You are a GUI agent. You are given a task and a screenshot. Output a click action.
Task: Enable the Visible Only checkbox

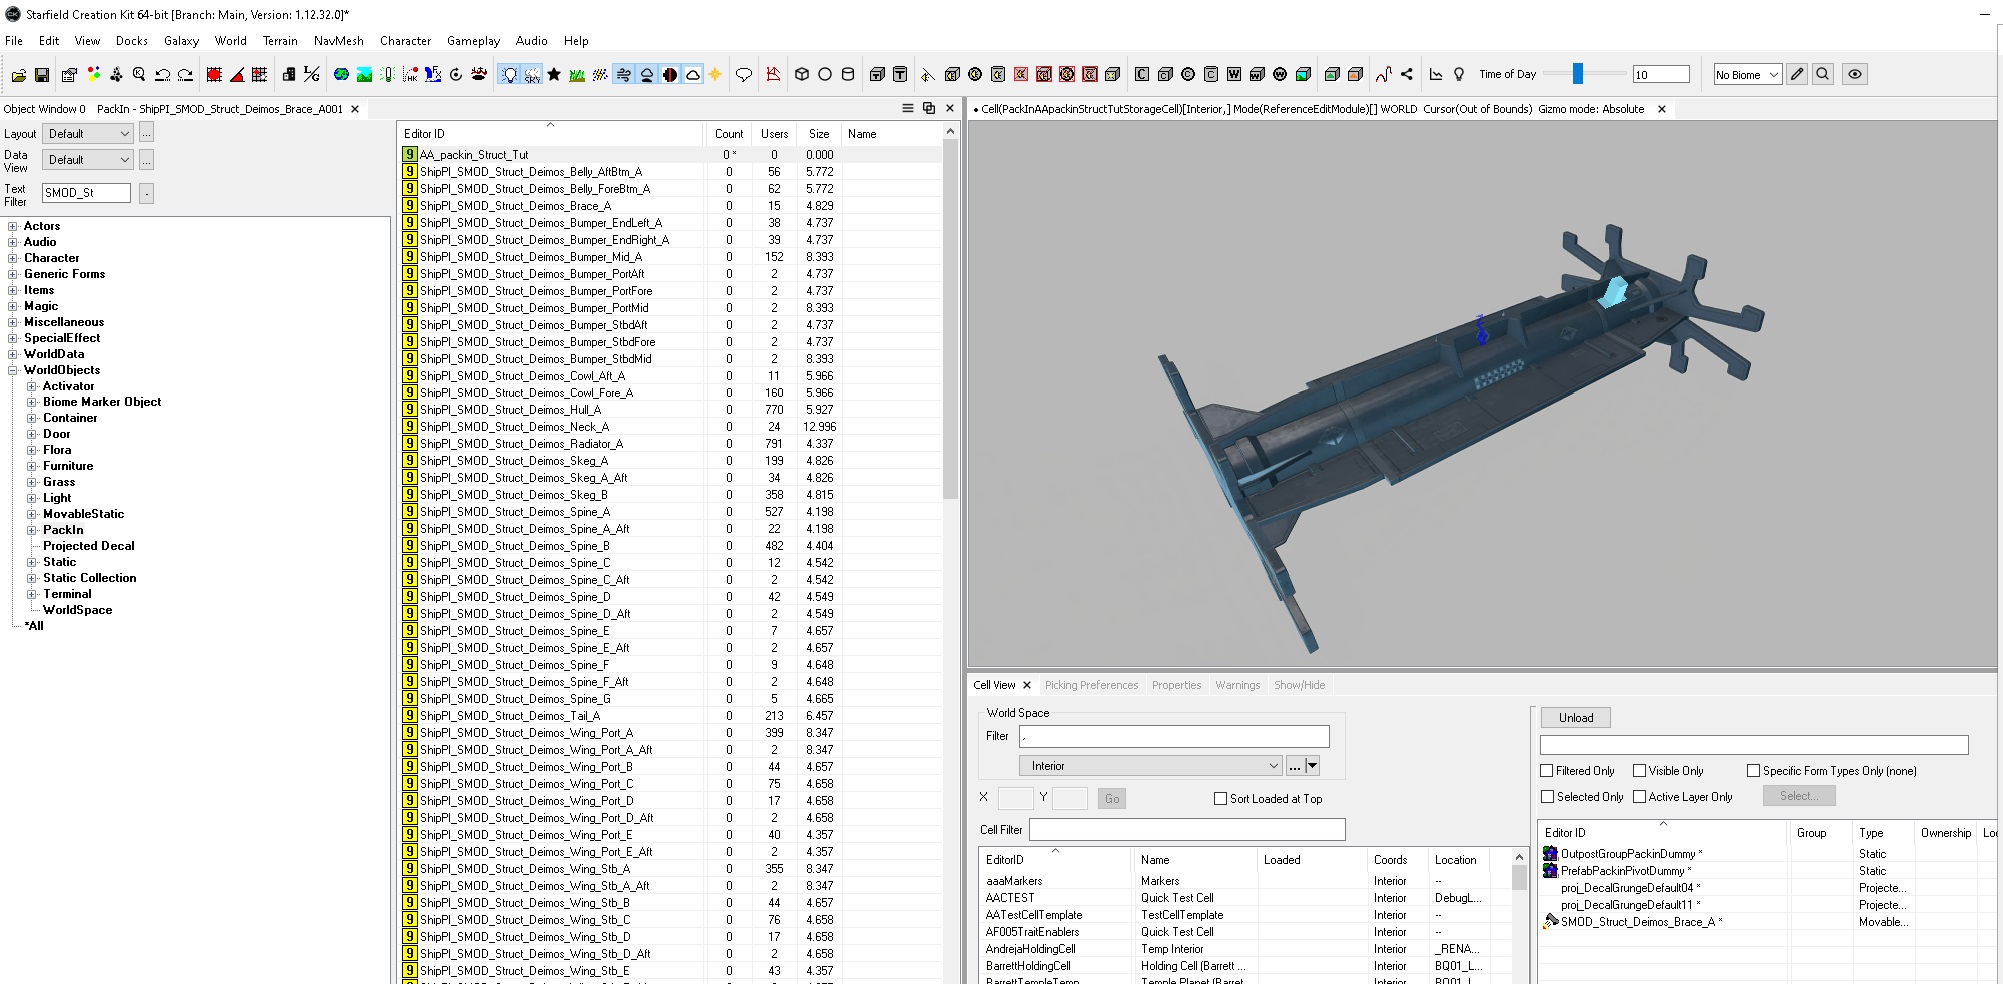tap(1639, 771)
